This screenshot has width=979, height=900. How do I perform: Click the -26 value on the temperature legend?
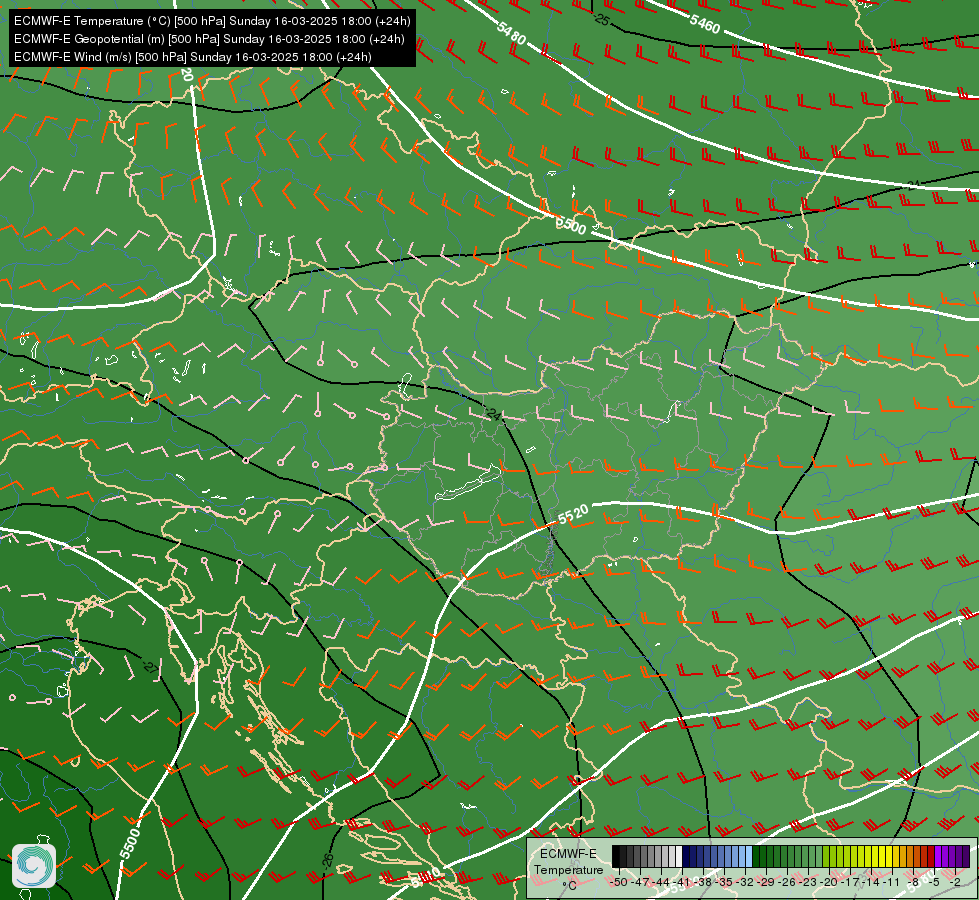787,883
